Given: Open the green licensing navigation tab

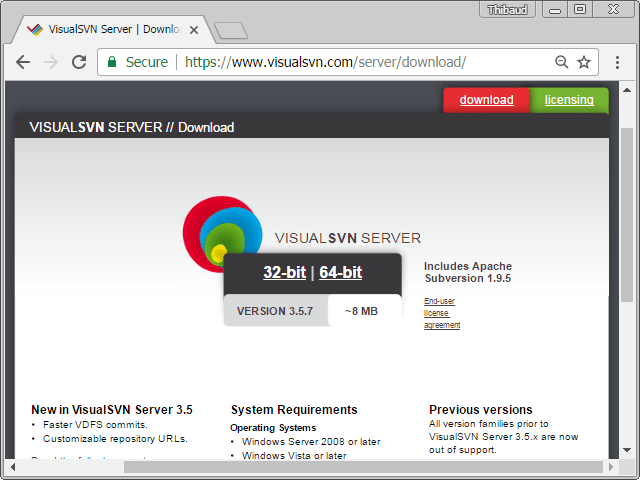Looking at the screenshot, I should point(569,100).
